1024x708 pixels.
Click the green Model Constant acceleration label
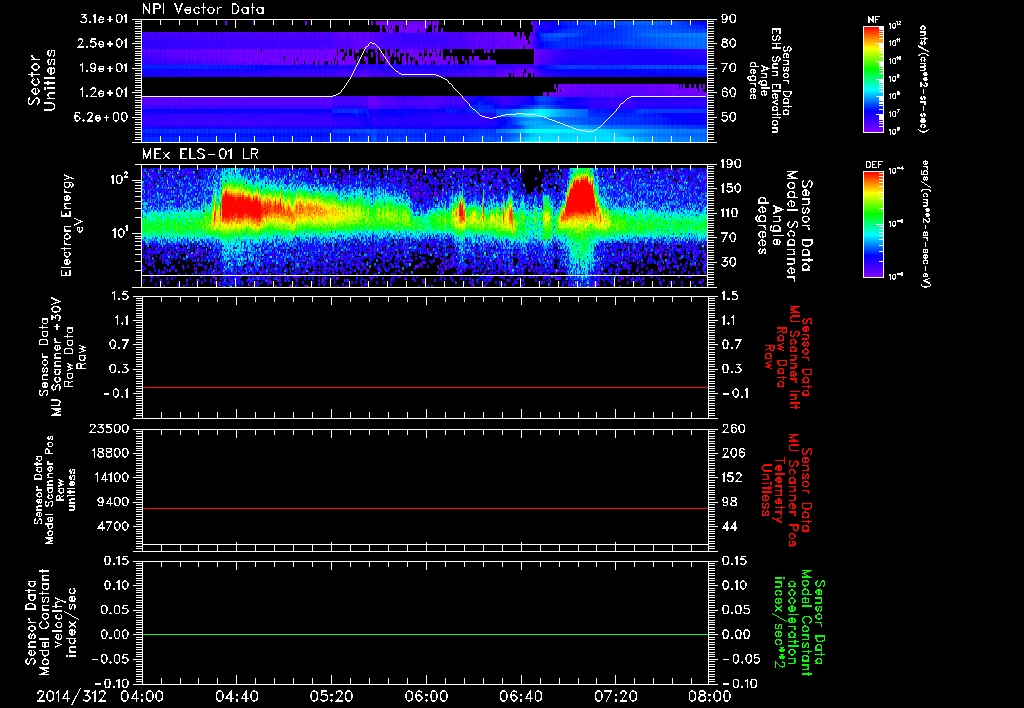tap(799, 623)
